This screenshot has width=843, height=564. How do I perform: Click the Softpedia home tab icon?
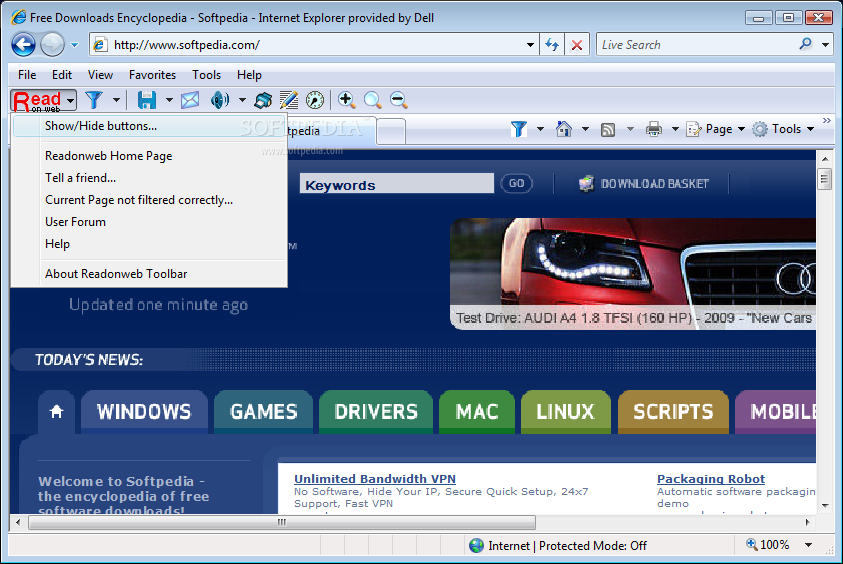[x=56, y=412]
